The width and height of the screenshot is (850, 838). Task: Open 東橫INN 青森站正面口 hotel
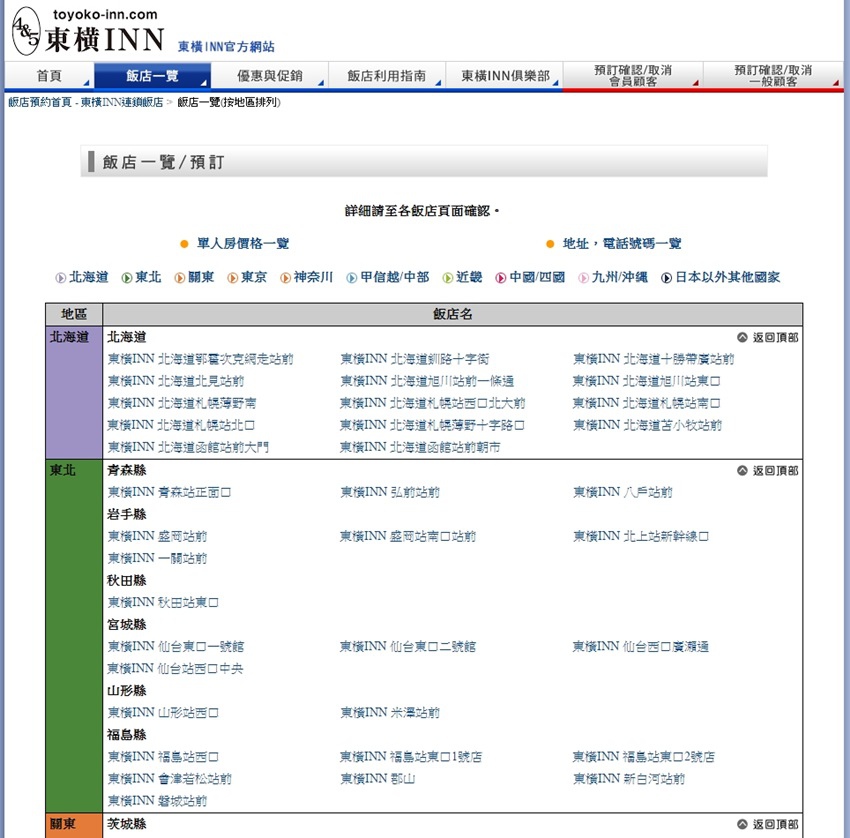click(169, 492)
